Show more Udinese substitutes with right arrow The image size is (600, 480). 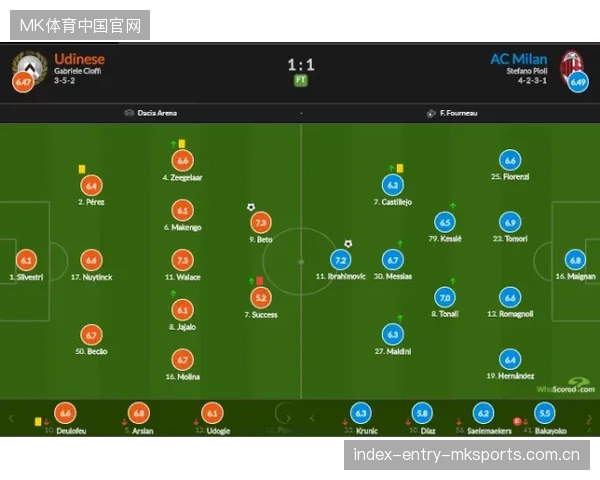[288, 418]
